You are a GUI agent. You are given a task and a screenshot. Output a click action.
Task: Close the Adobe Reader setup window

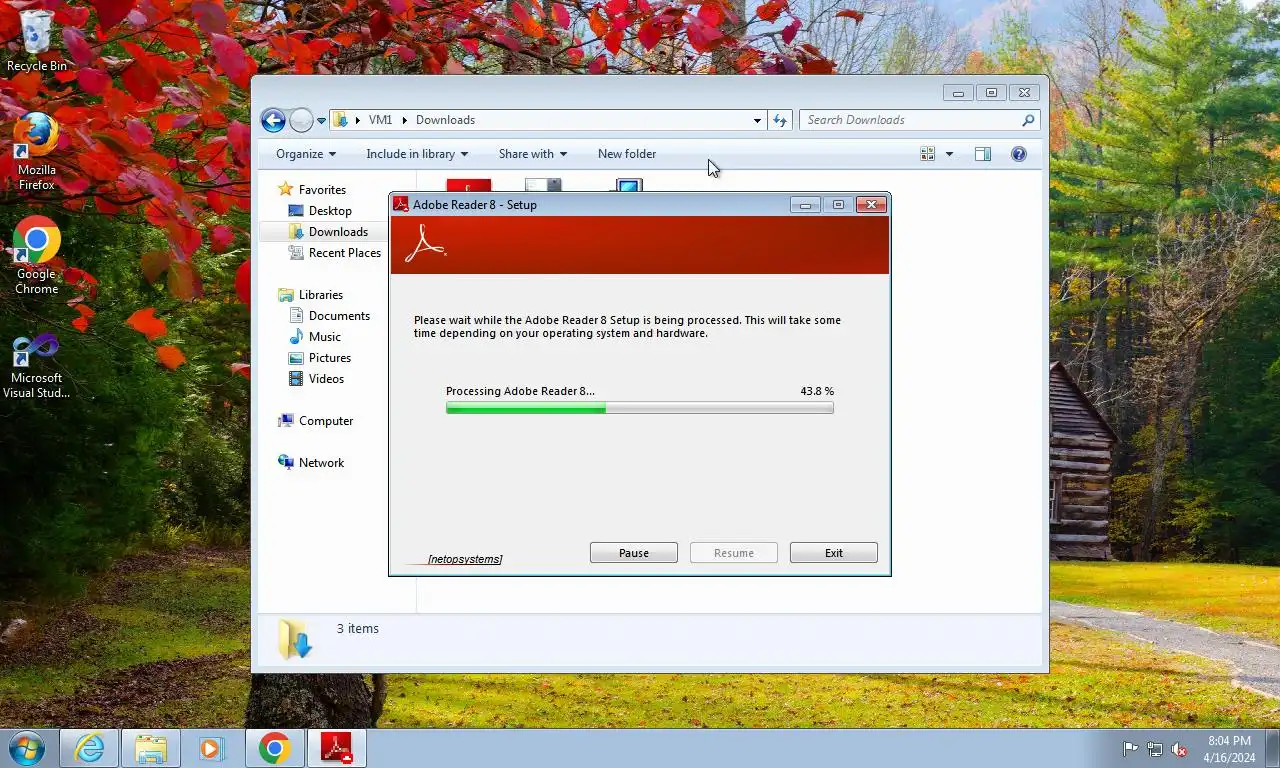click(x=871, y=205)
